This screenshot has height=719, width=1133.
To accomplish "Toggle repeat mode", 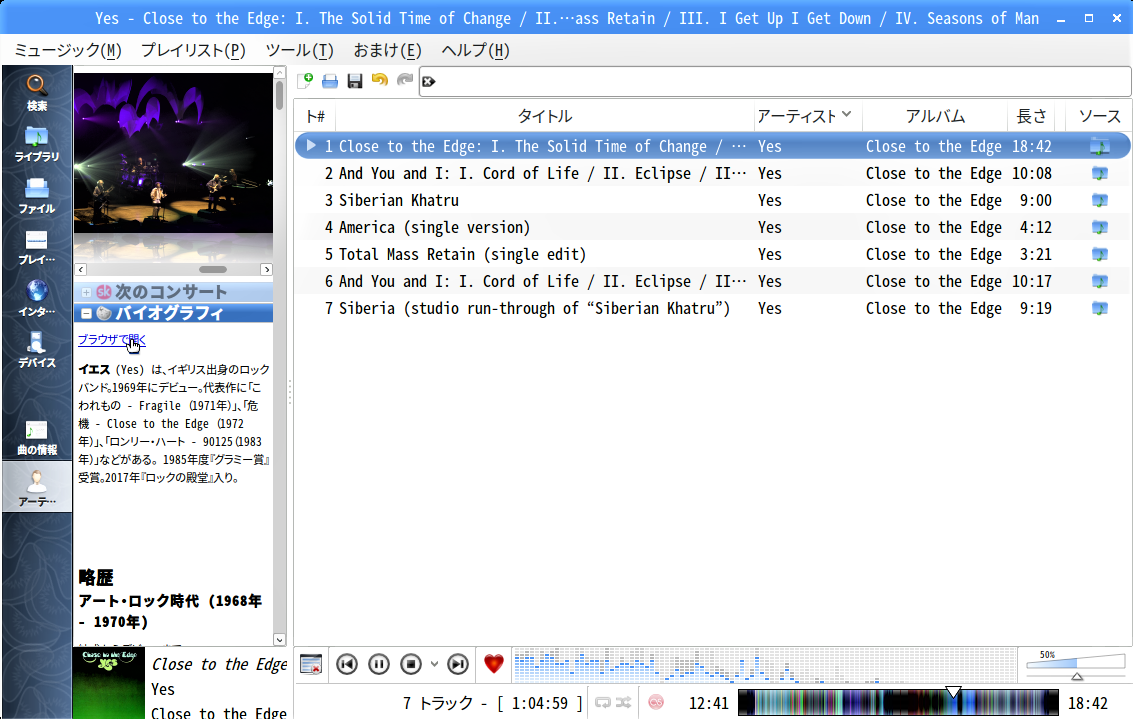I will click(603, 702).
